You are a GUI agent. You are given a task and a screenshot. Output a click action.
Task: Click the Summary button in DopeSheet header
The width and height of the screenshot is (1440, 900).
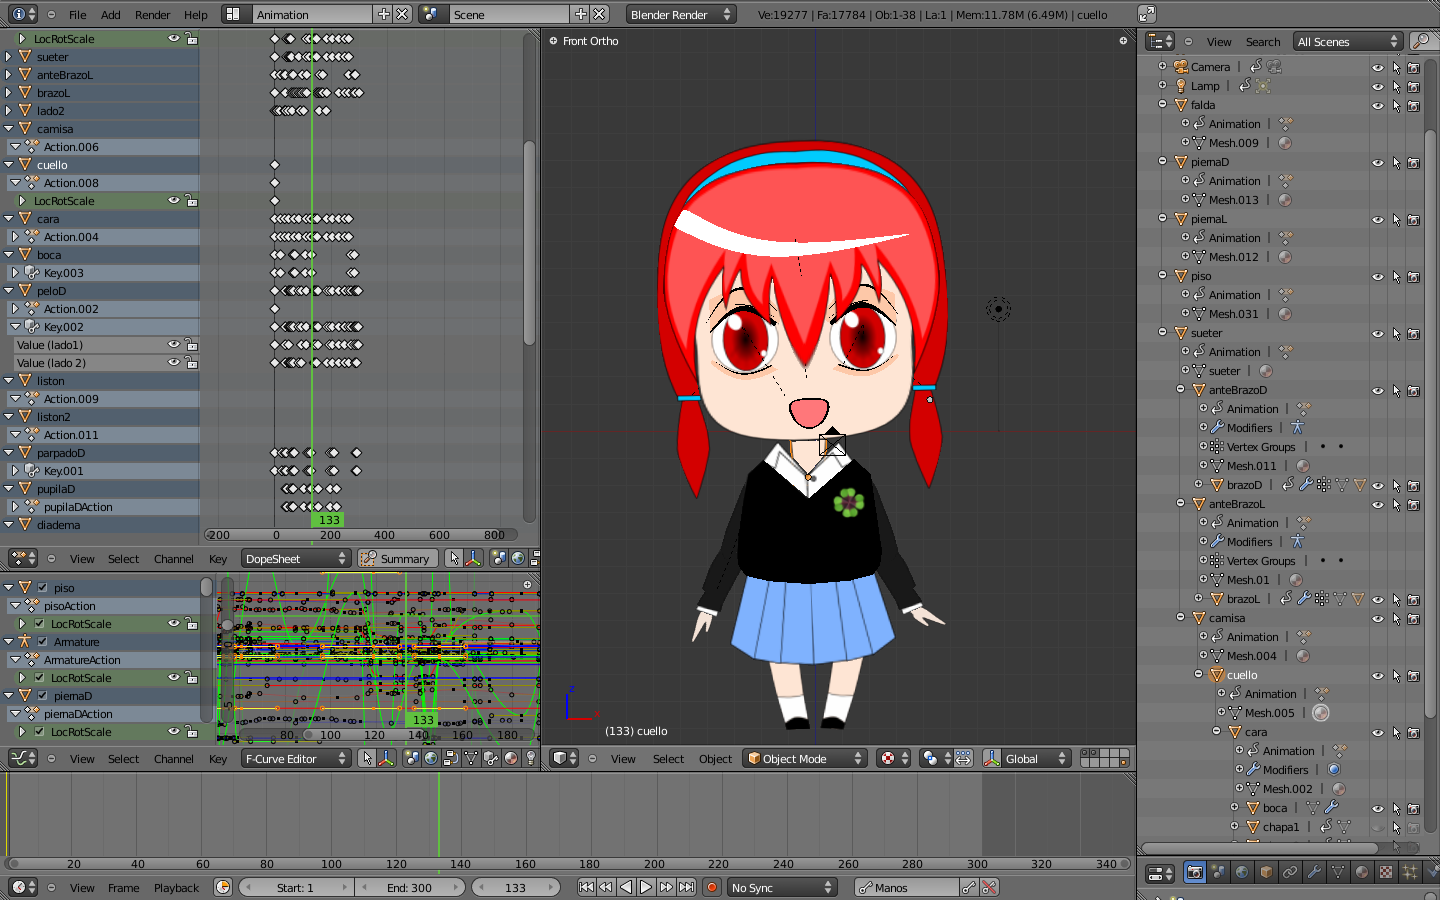(397, 559)
